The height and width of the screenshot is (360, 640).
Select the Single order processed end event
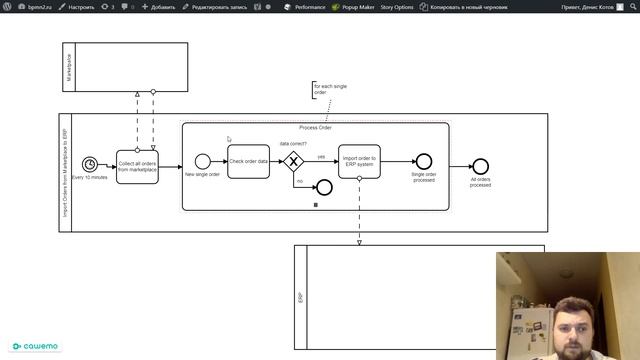pos(424,162)
